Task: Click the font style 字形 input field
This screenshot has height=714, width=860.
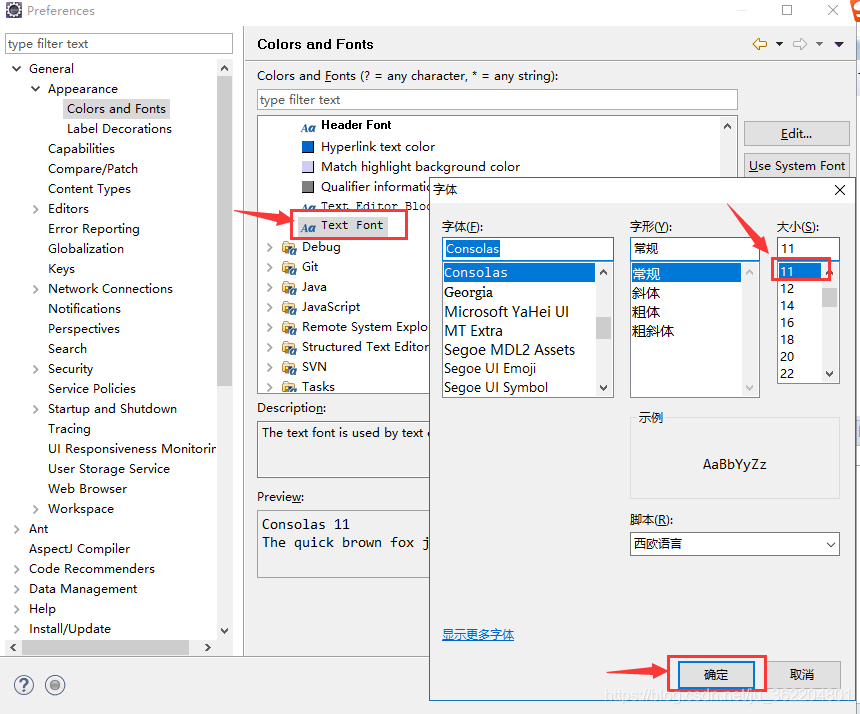Action: (x=694, y=249)
